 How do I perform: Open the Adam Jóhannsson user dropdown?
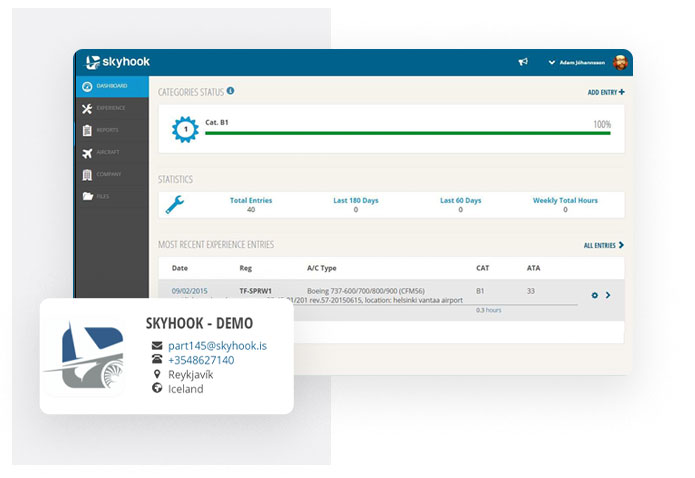[579, 62]
